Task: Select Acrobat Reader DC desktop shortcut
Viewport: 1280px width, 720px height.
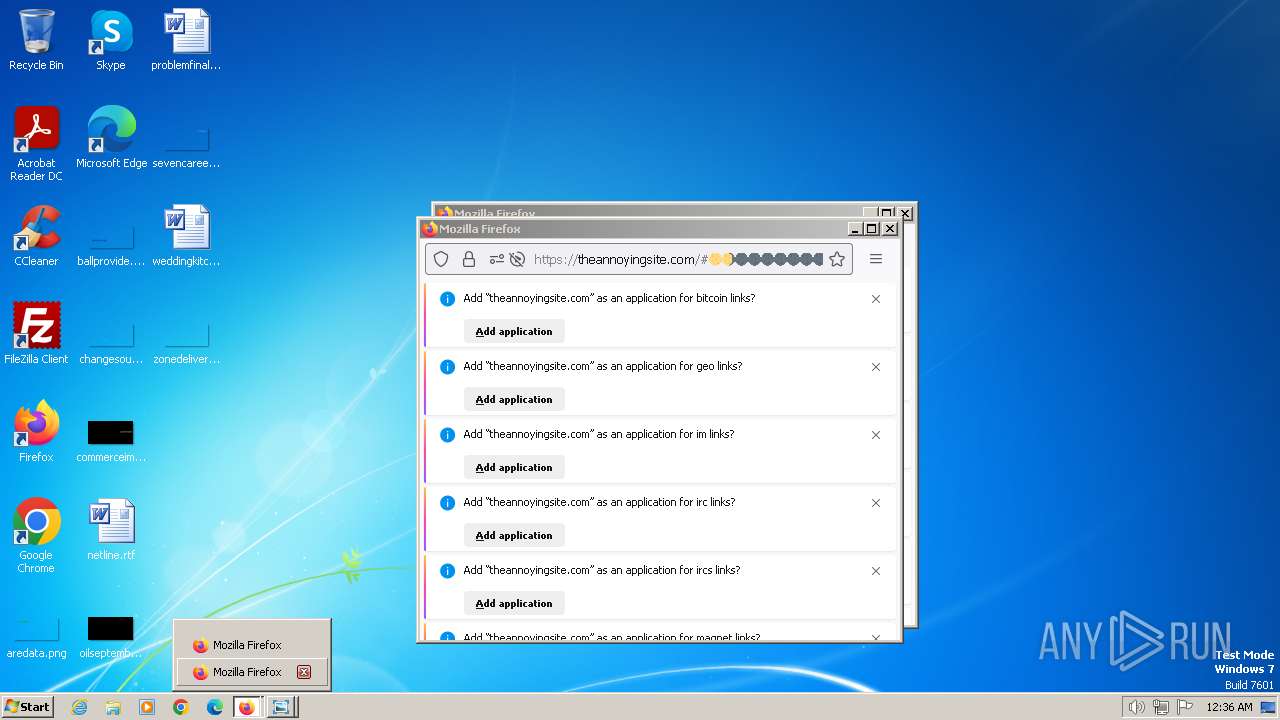Action: [x=36, y=144]
